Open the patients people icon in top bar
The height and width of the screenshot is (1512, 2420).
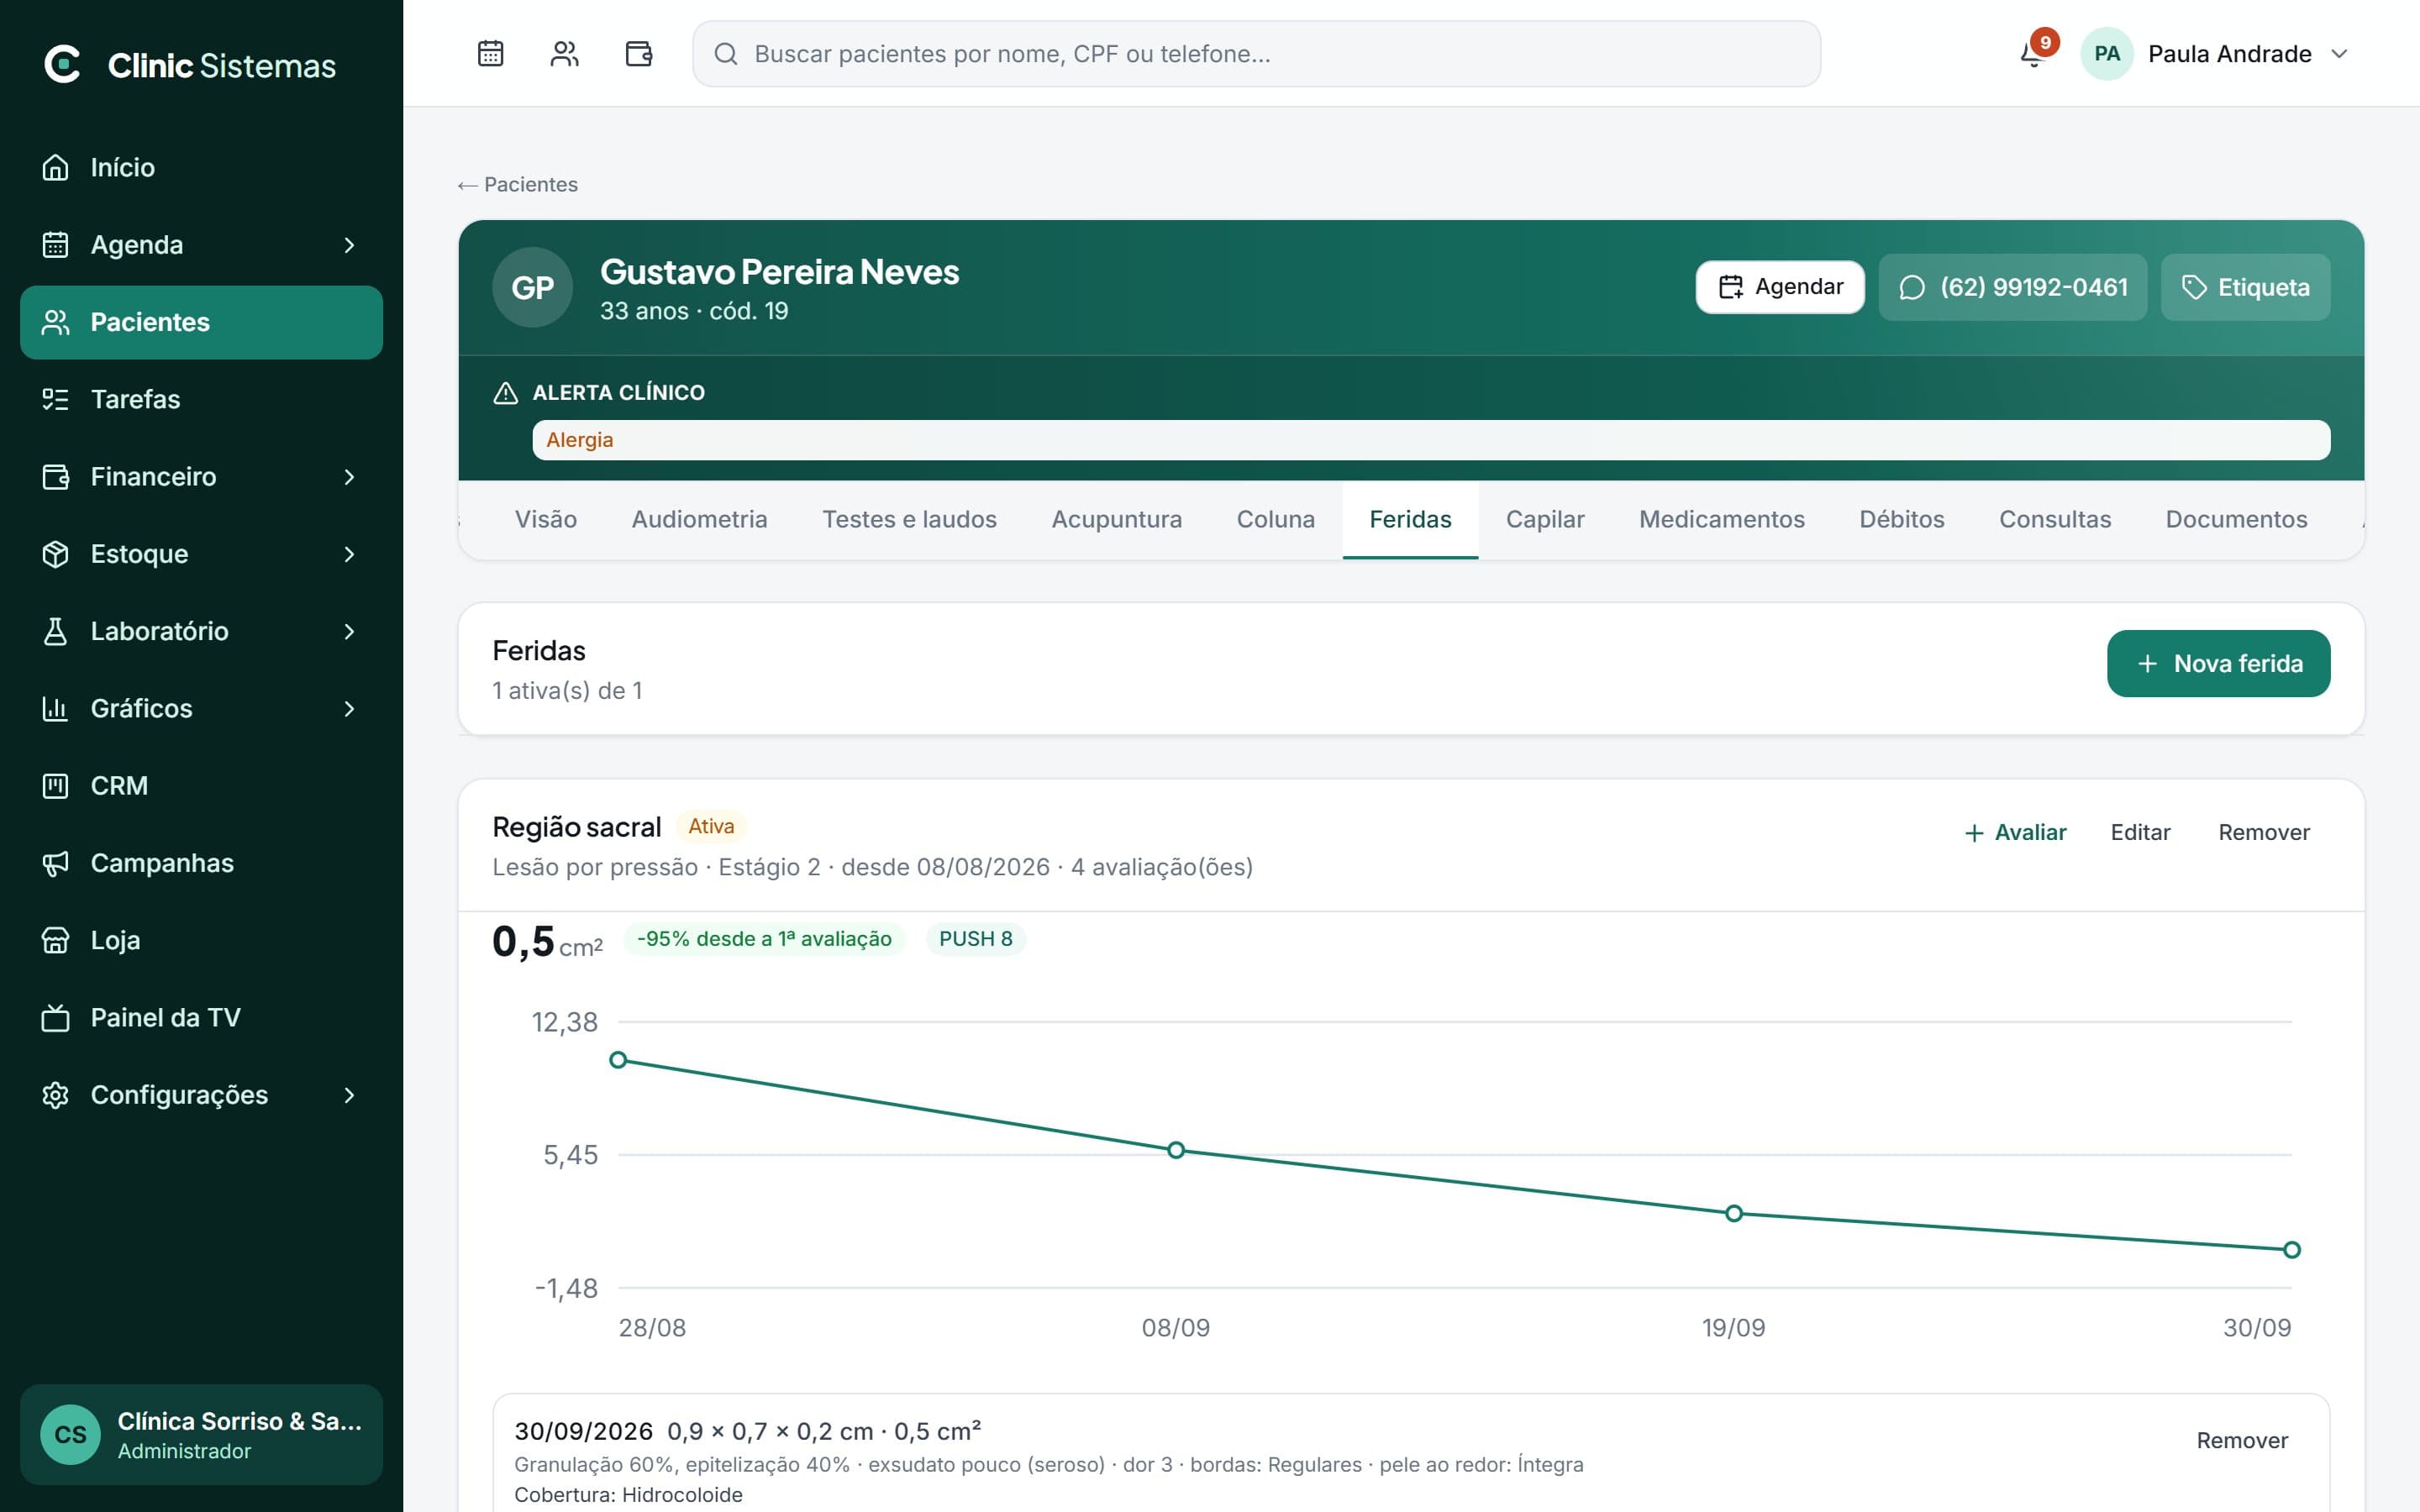pos(565,53)
